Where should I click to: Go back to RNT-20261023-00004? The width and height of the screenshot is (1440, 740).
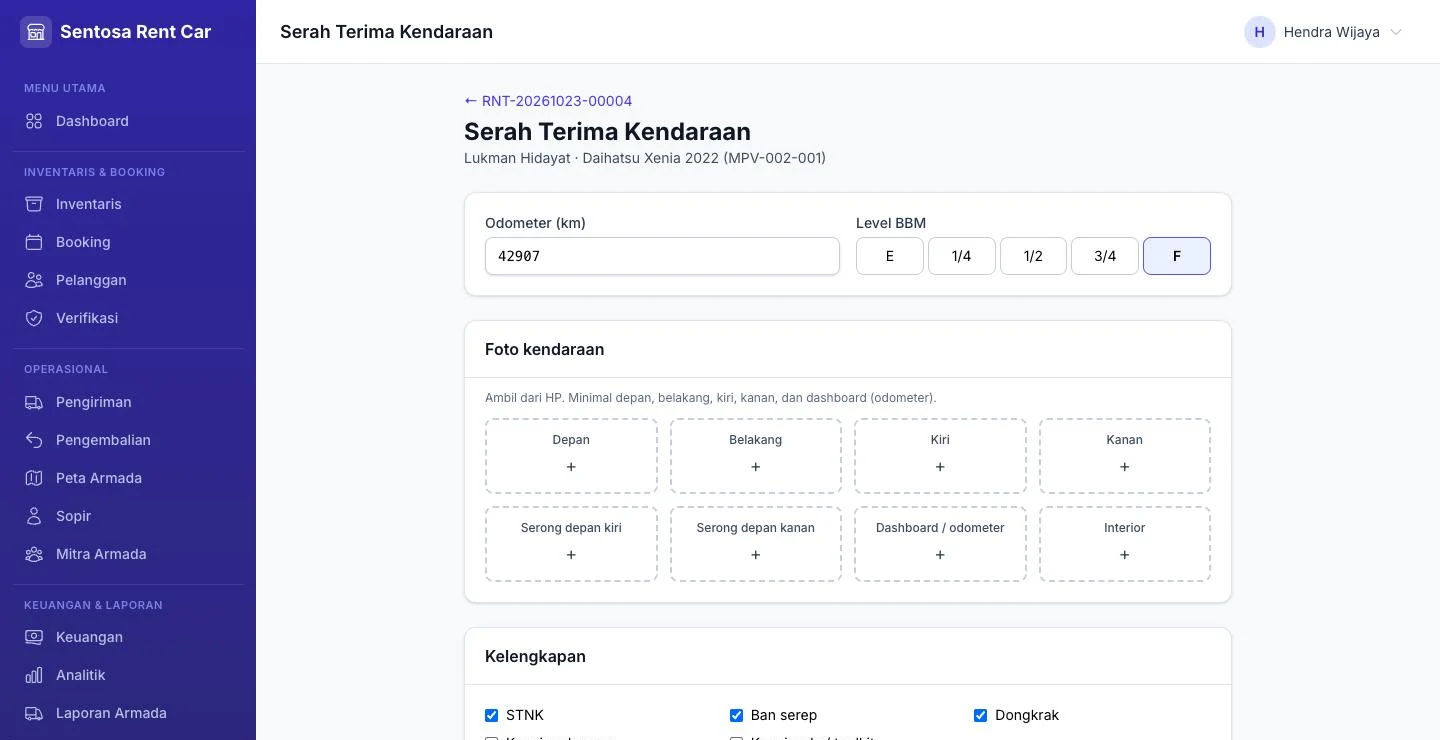click(548, 101)
